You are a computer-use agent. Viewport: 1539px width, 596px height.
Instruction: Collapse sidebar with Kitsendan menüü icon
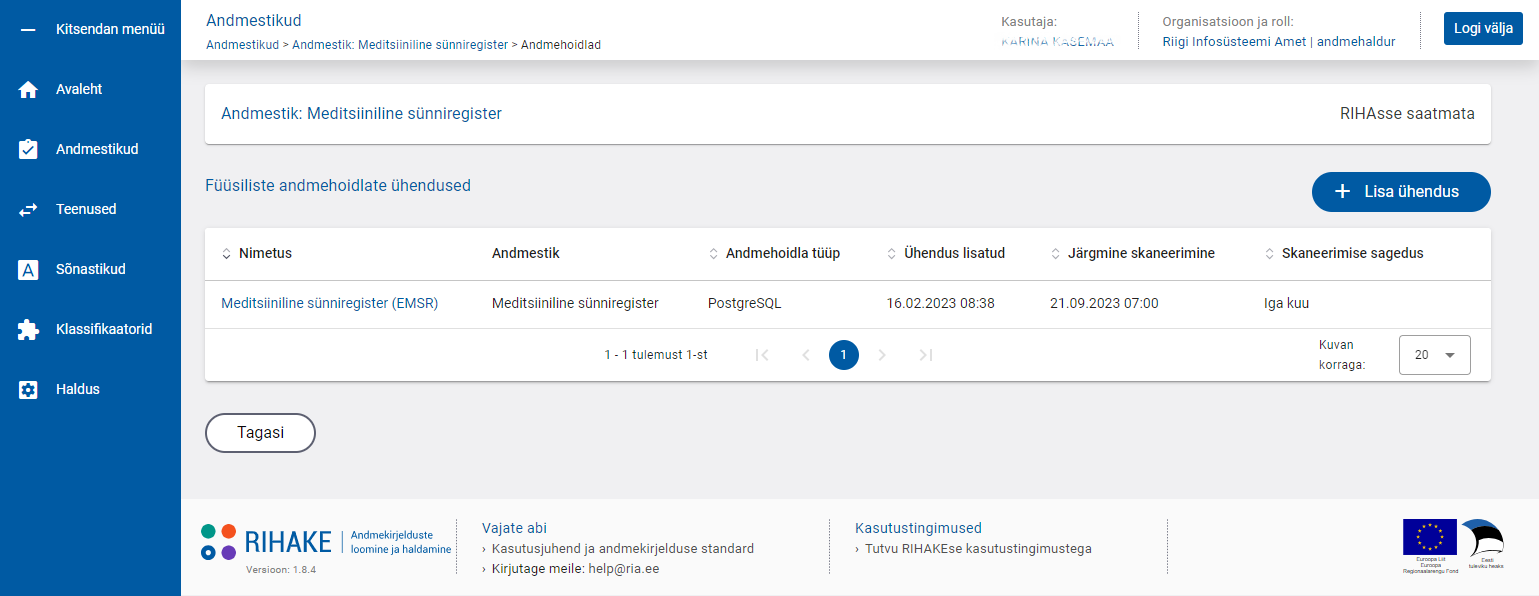coord(28,30)
